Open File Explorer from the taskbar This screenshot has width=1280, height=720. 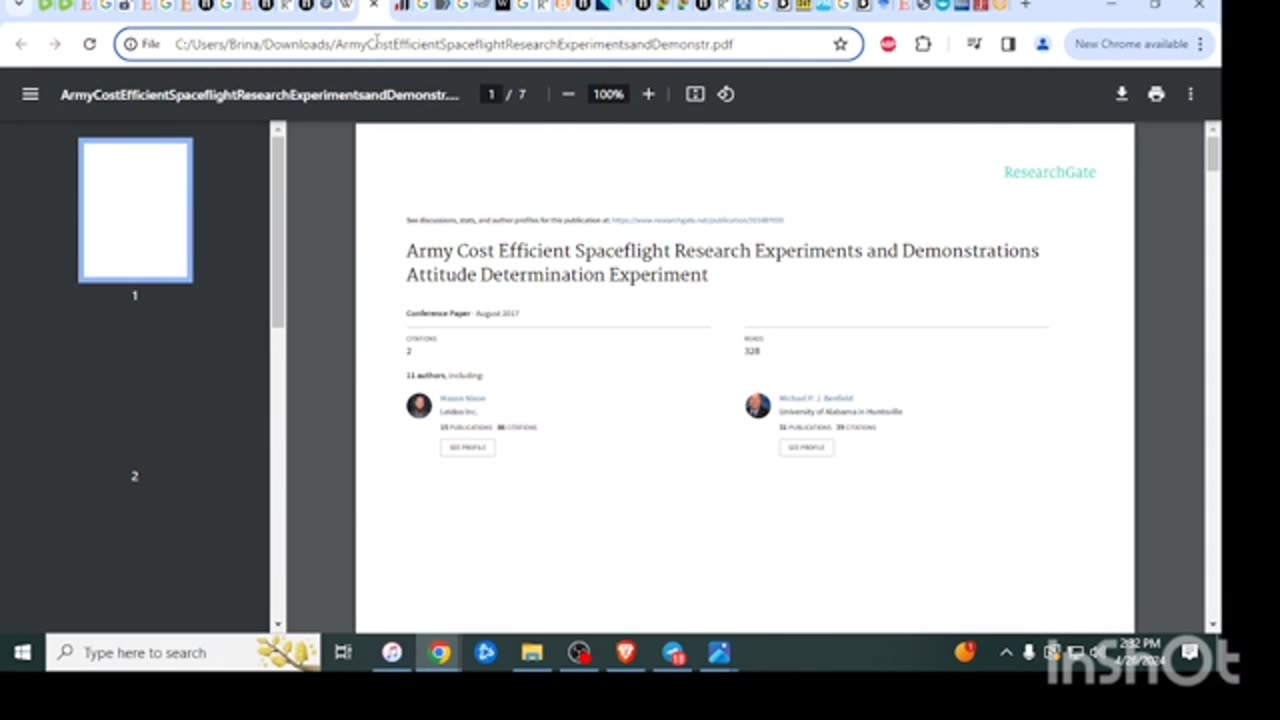coord(532,653)
